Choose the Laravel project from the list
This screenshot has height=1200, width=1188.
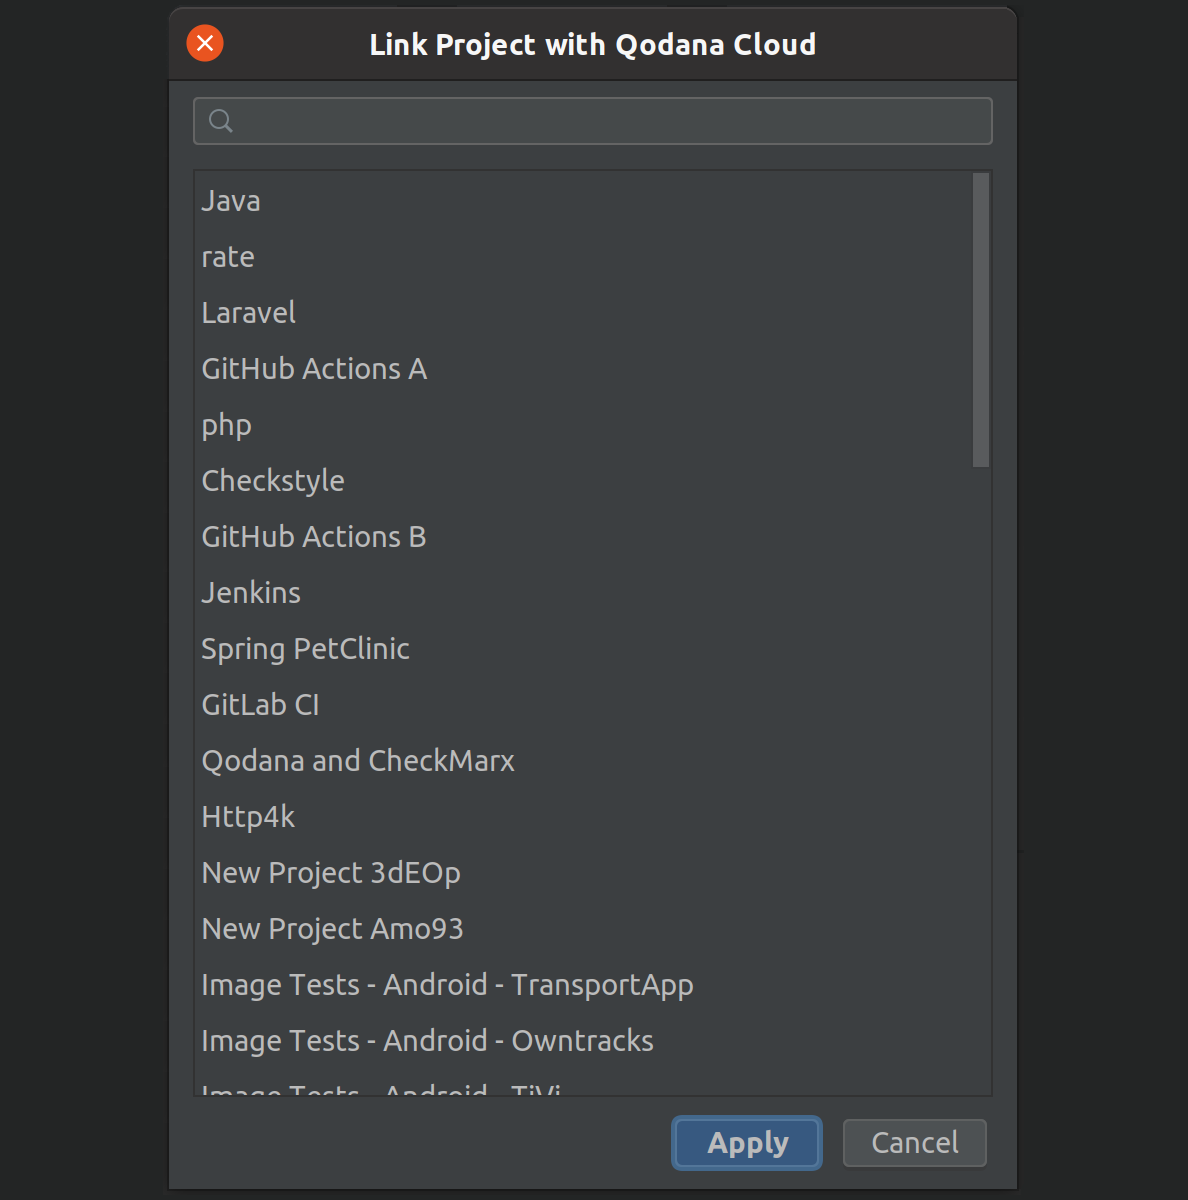248,312
